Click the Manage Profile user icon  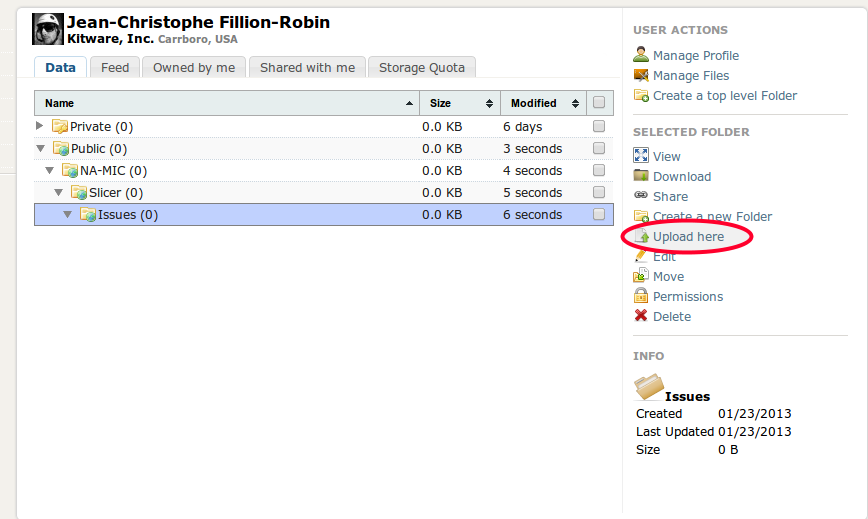pyautogui.click(x=641, y=55)
